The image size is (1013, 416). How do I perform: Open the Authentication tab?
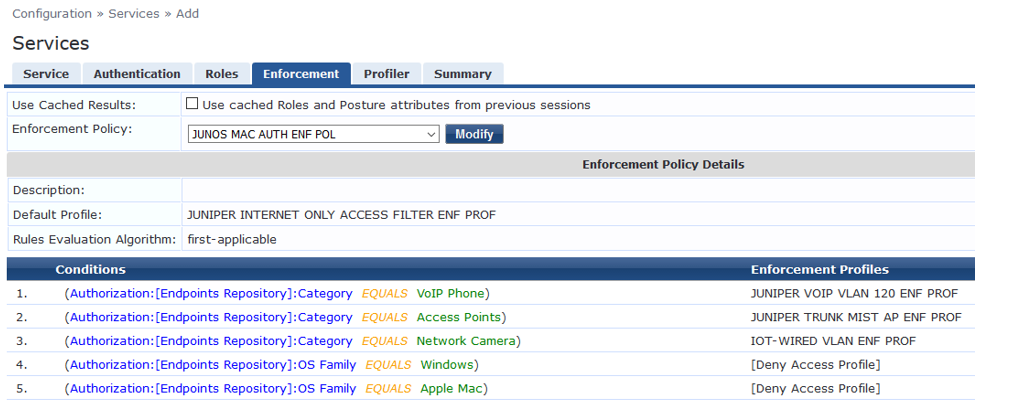pos(137,74)
